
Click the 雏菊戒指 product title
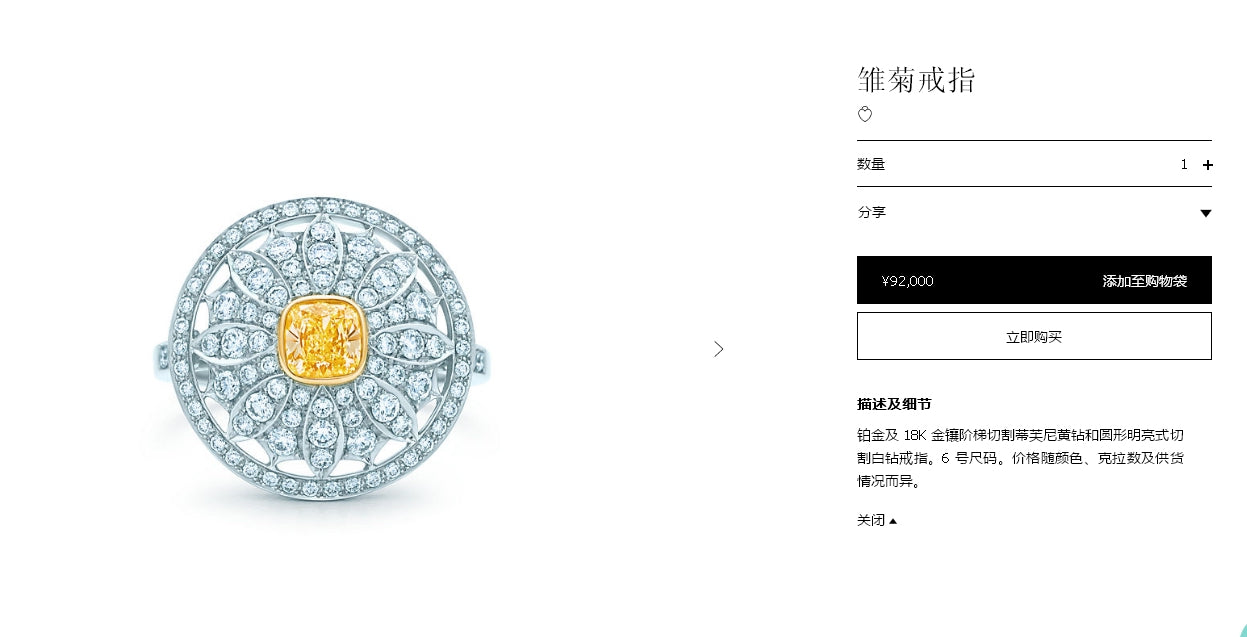pos(916,79)
